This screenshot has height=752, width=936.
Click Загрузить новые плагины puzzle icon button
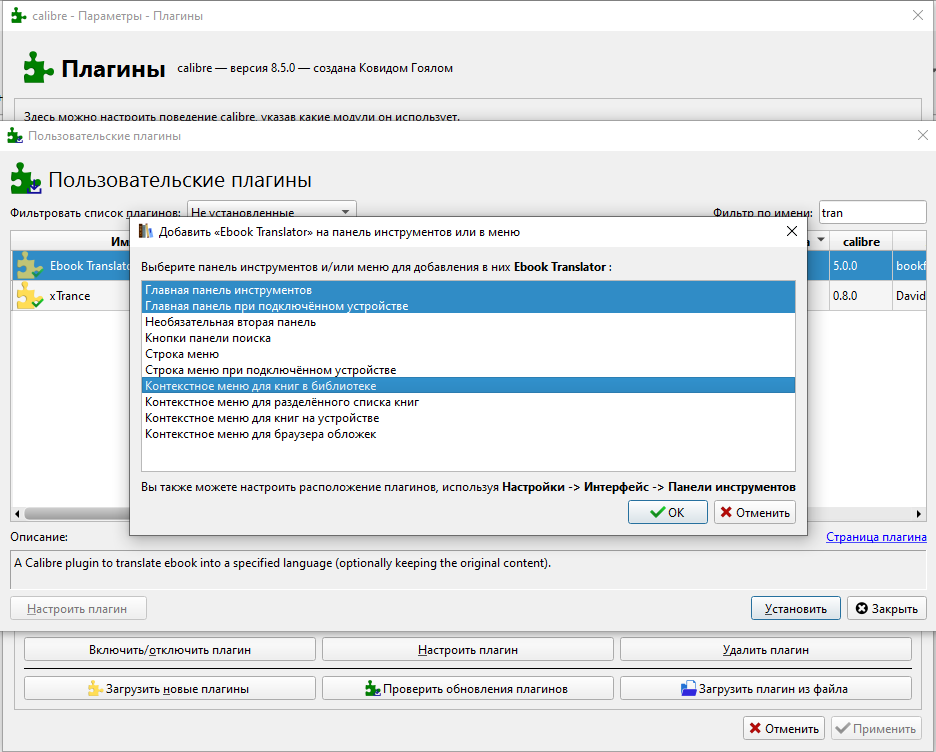[x=169, y=688]
